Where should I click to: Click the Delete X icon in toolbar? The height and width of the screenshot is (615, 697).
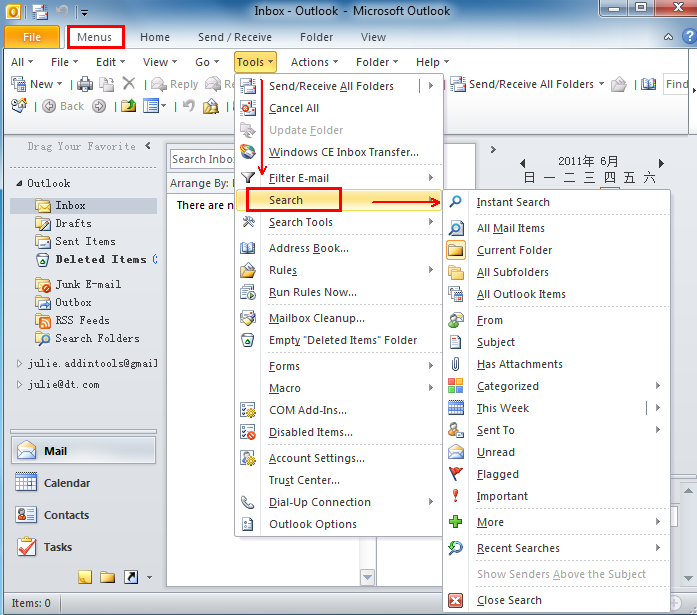click(129, 83)
